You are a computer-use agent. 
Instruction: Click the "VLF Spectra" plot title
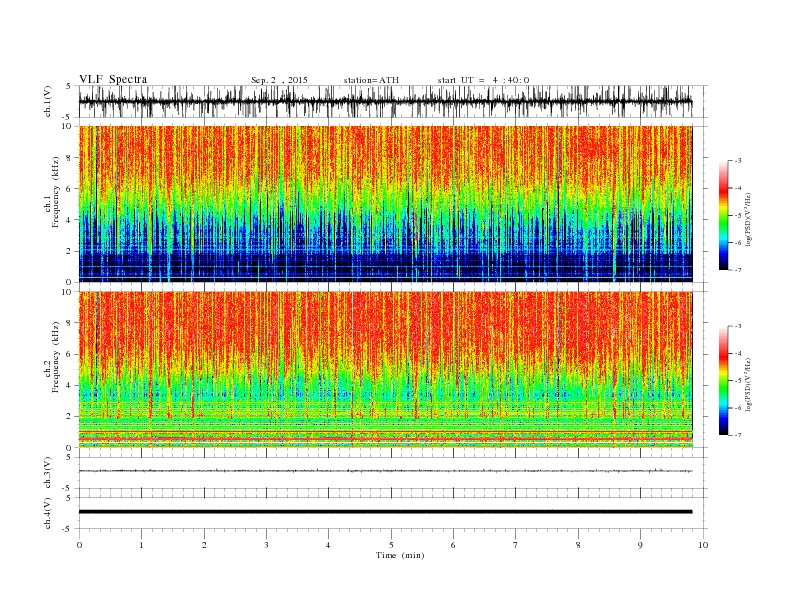(x=113, y=79)
